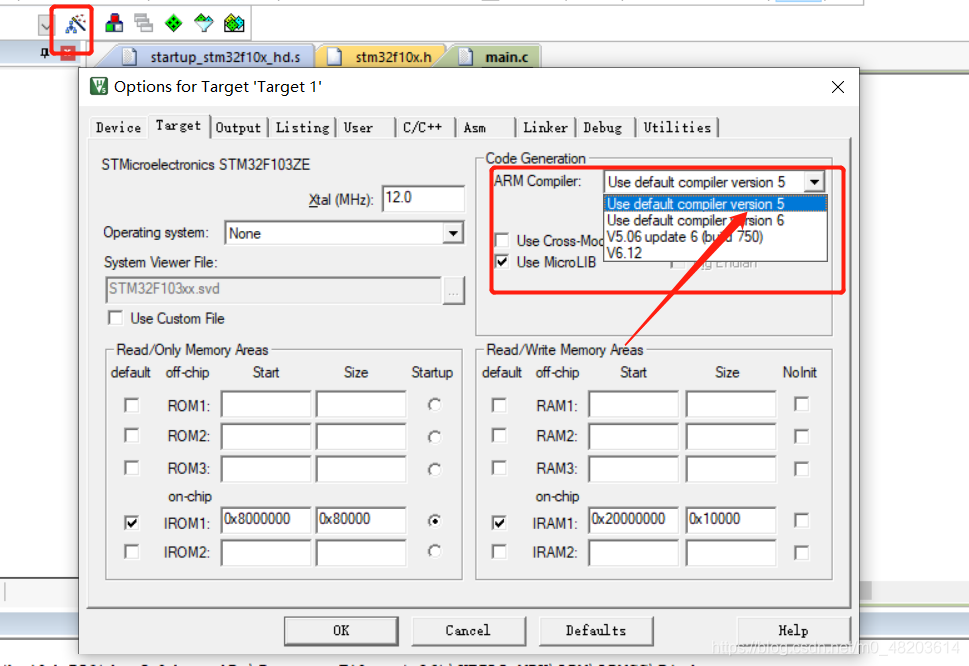Open the Pack Installer icon
969x666 pixels.
[234, 23]
